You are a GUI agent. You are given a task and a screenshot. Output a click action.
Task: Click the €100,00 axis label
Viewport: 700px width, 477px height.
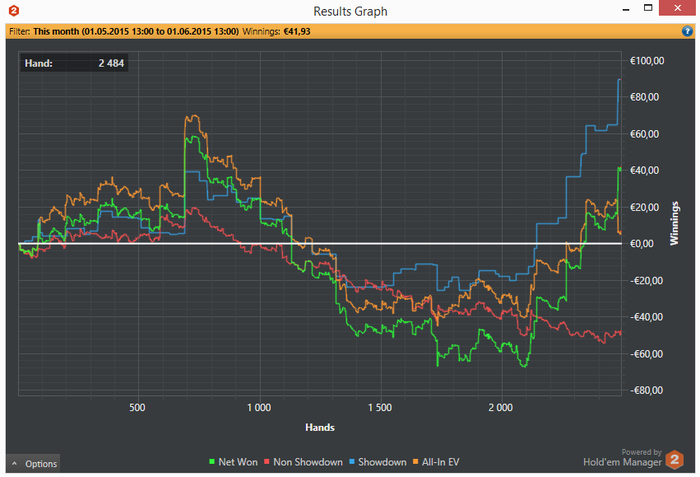tap(647, 61)
